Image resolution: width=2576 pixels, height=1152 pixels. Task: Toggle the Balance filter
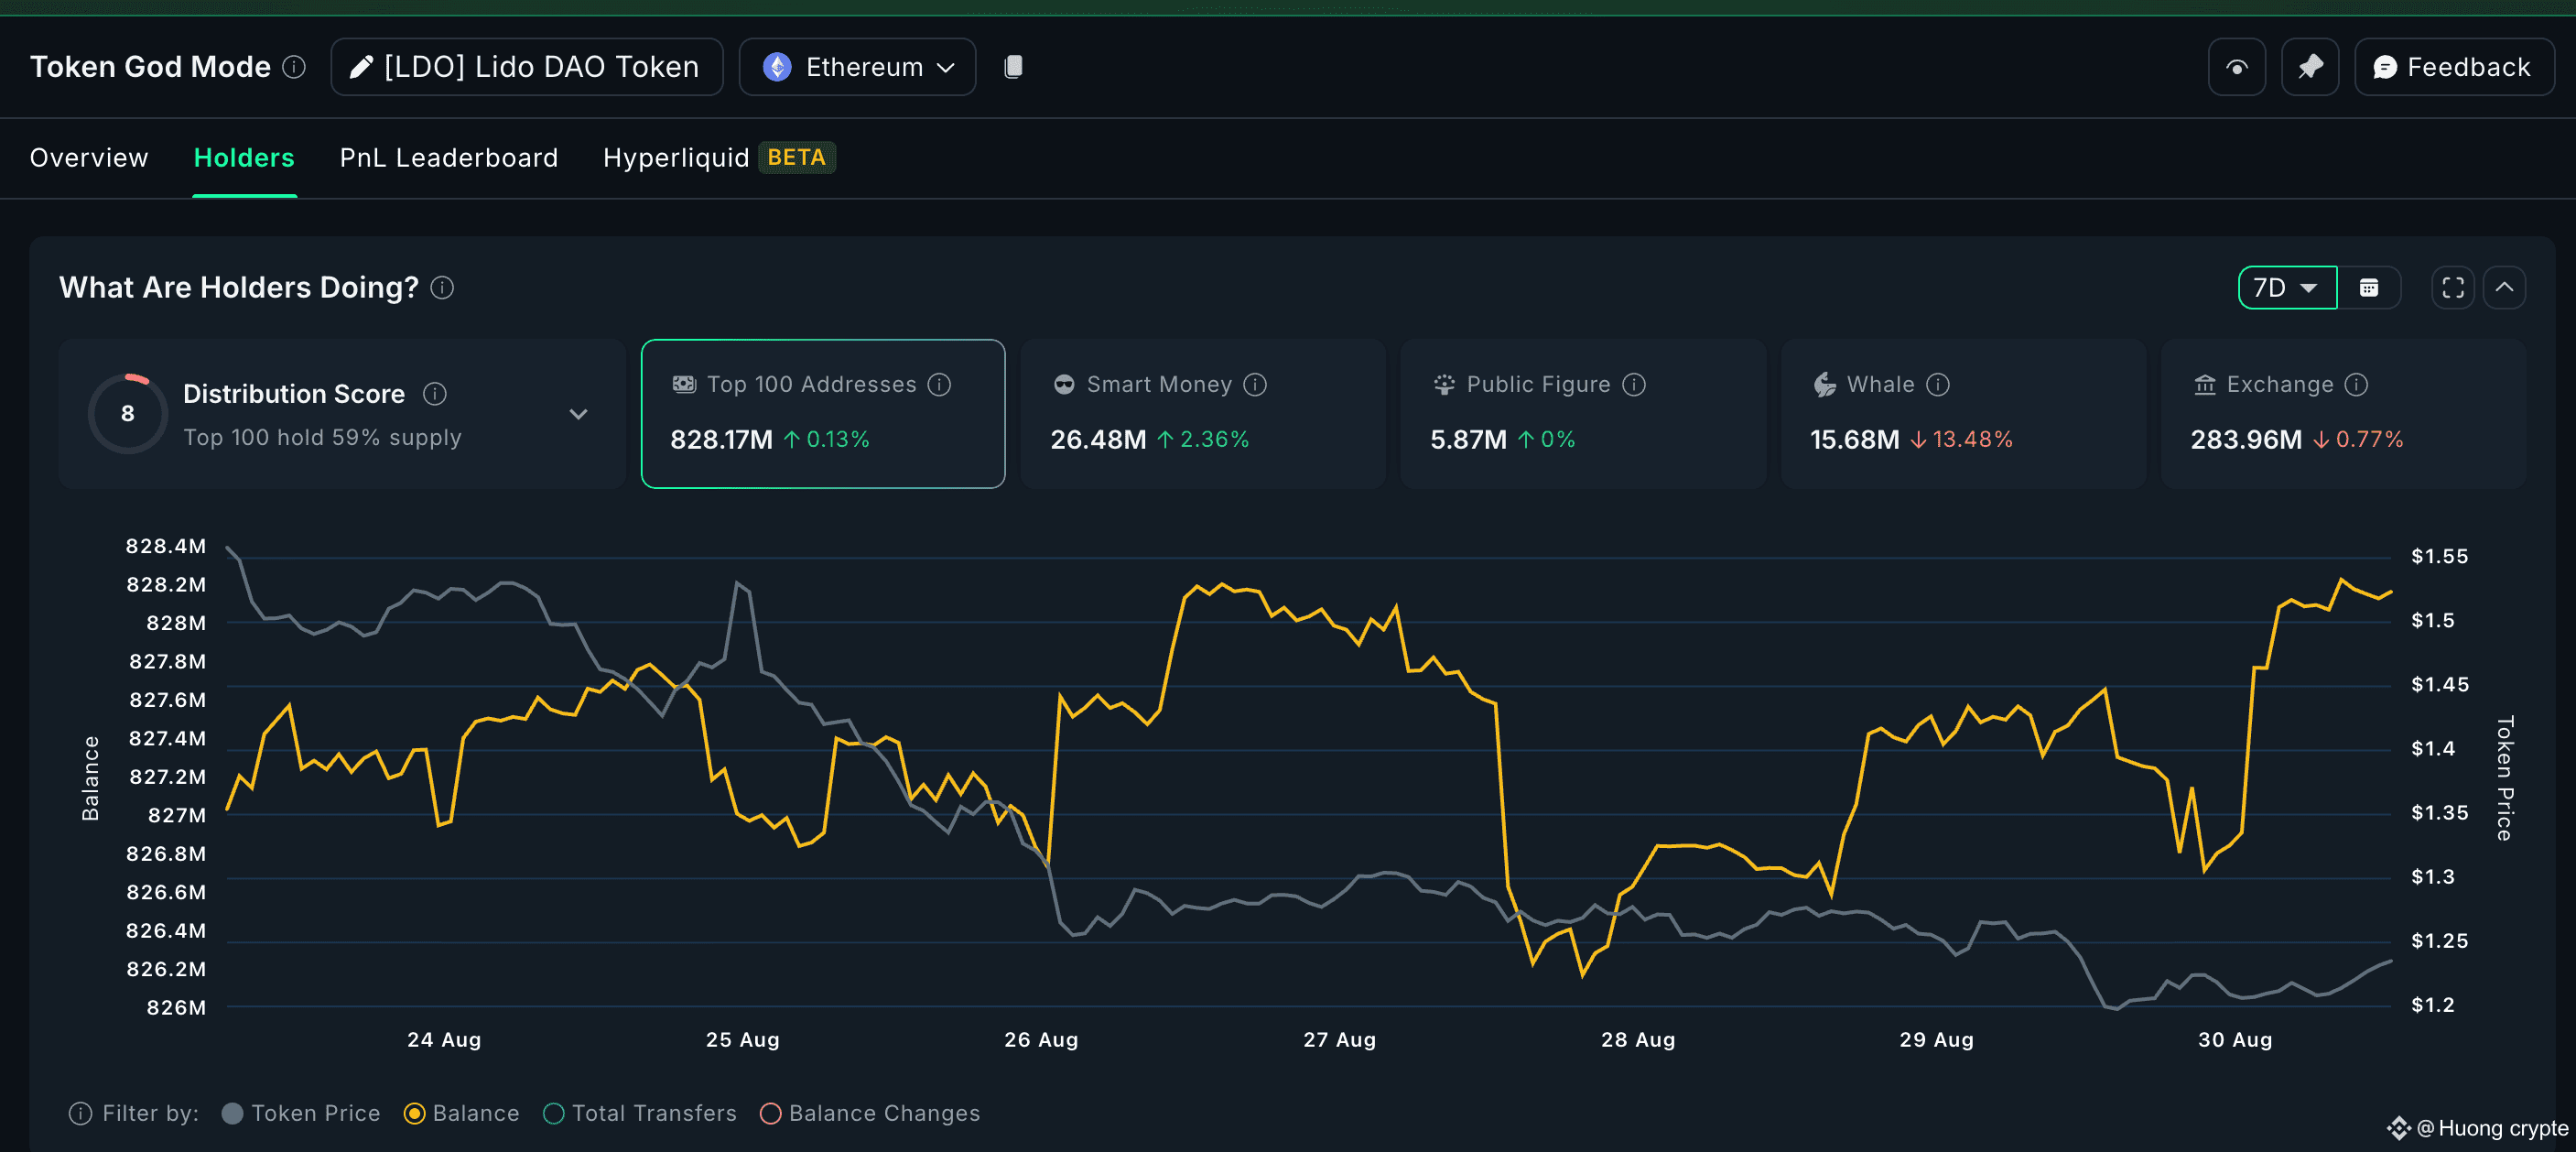point(462,1113)
